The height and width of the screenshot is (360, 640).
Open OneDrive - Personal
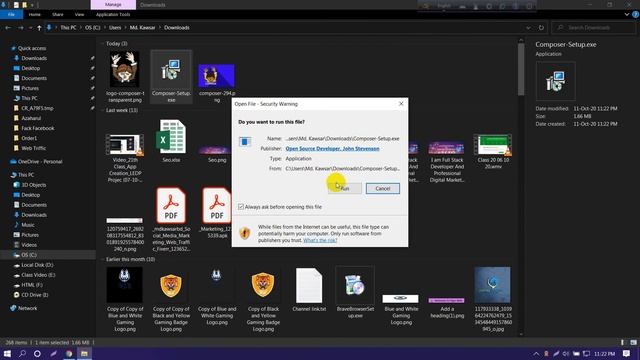[x=40, y=162]
